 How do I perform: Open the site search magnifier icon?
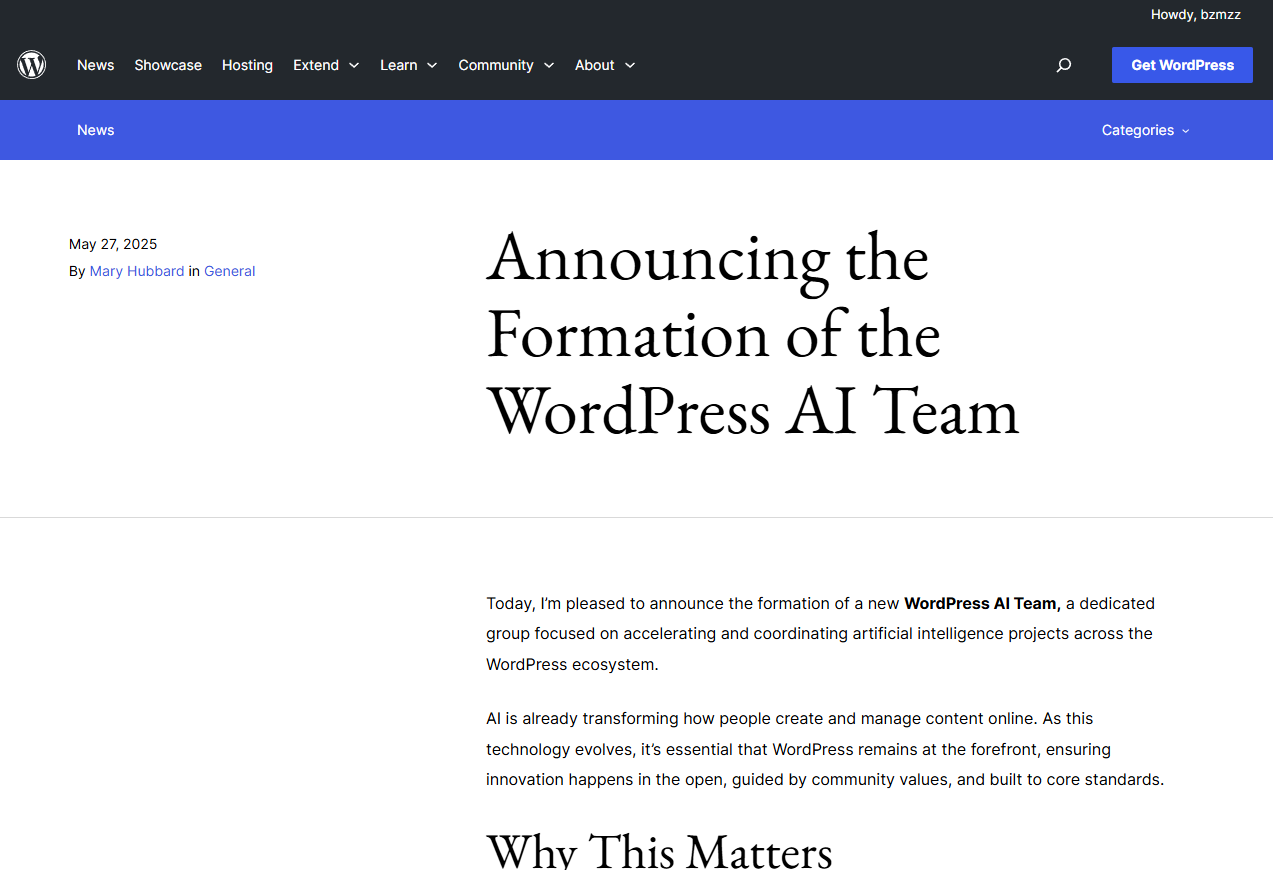click(x=1064, y=65)
